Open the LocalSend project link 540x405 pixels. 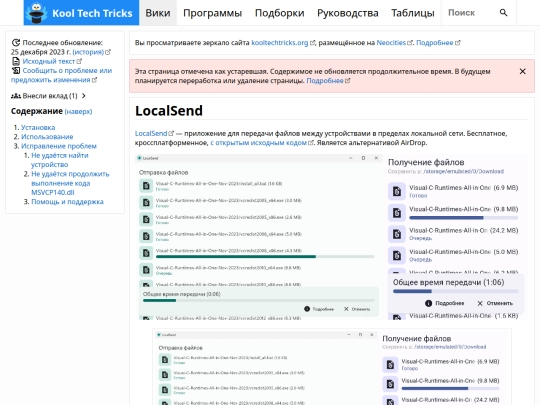[x=151, y=133]
